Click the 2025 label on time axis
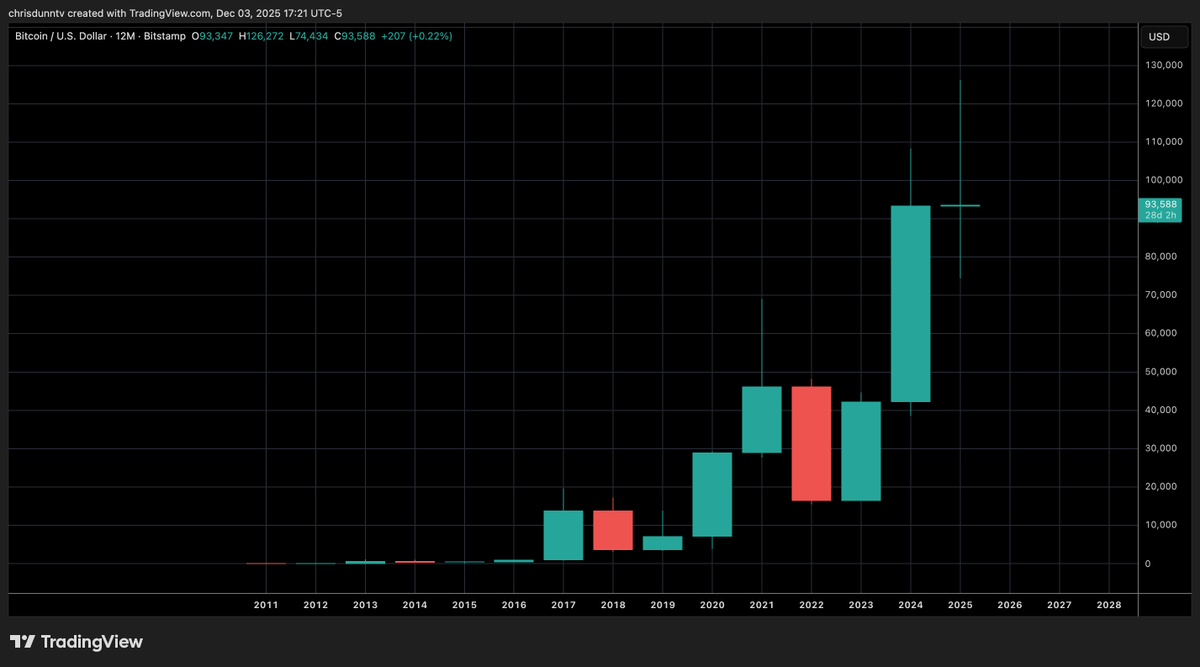 click(x=960, y=604)
